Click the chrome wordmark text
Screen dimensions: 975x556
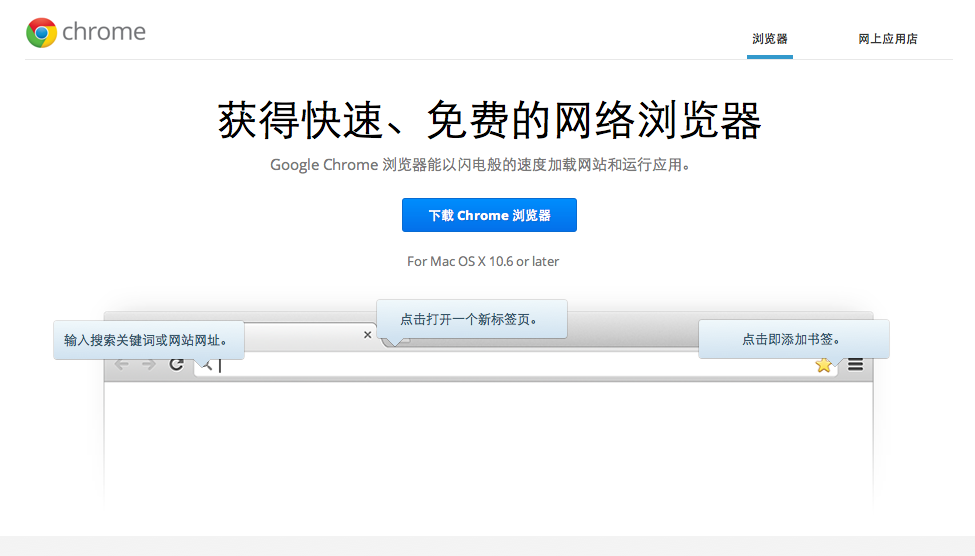104,32
